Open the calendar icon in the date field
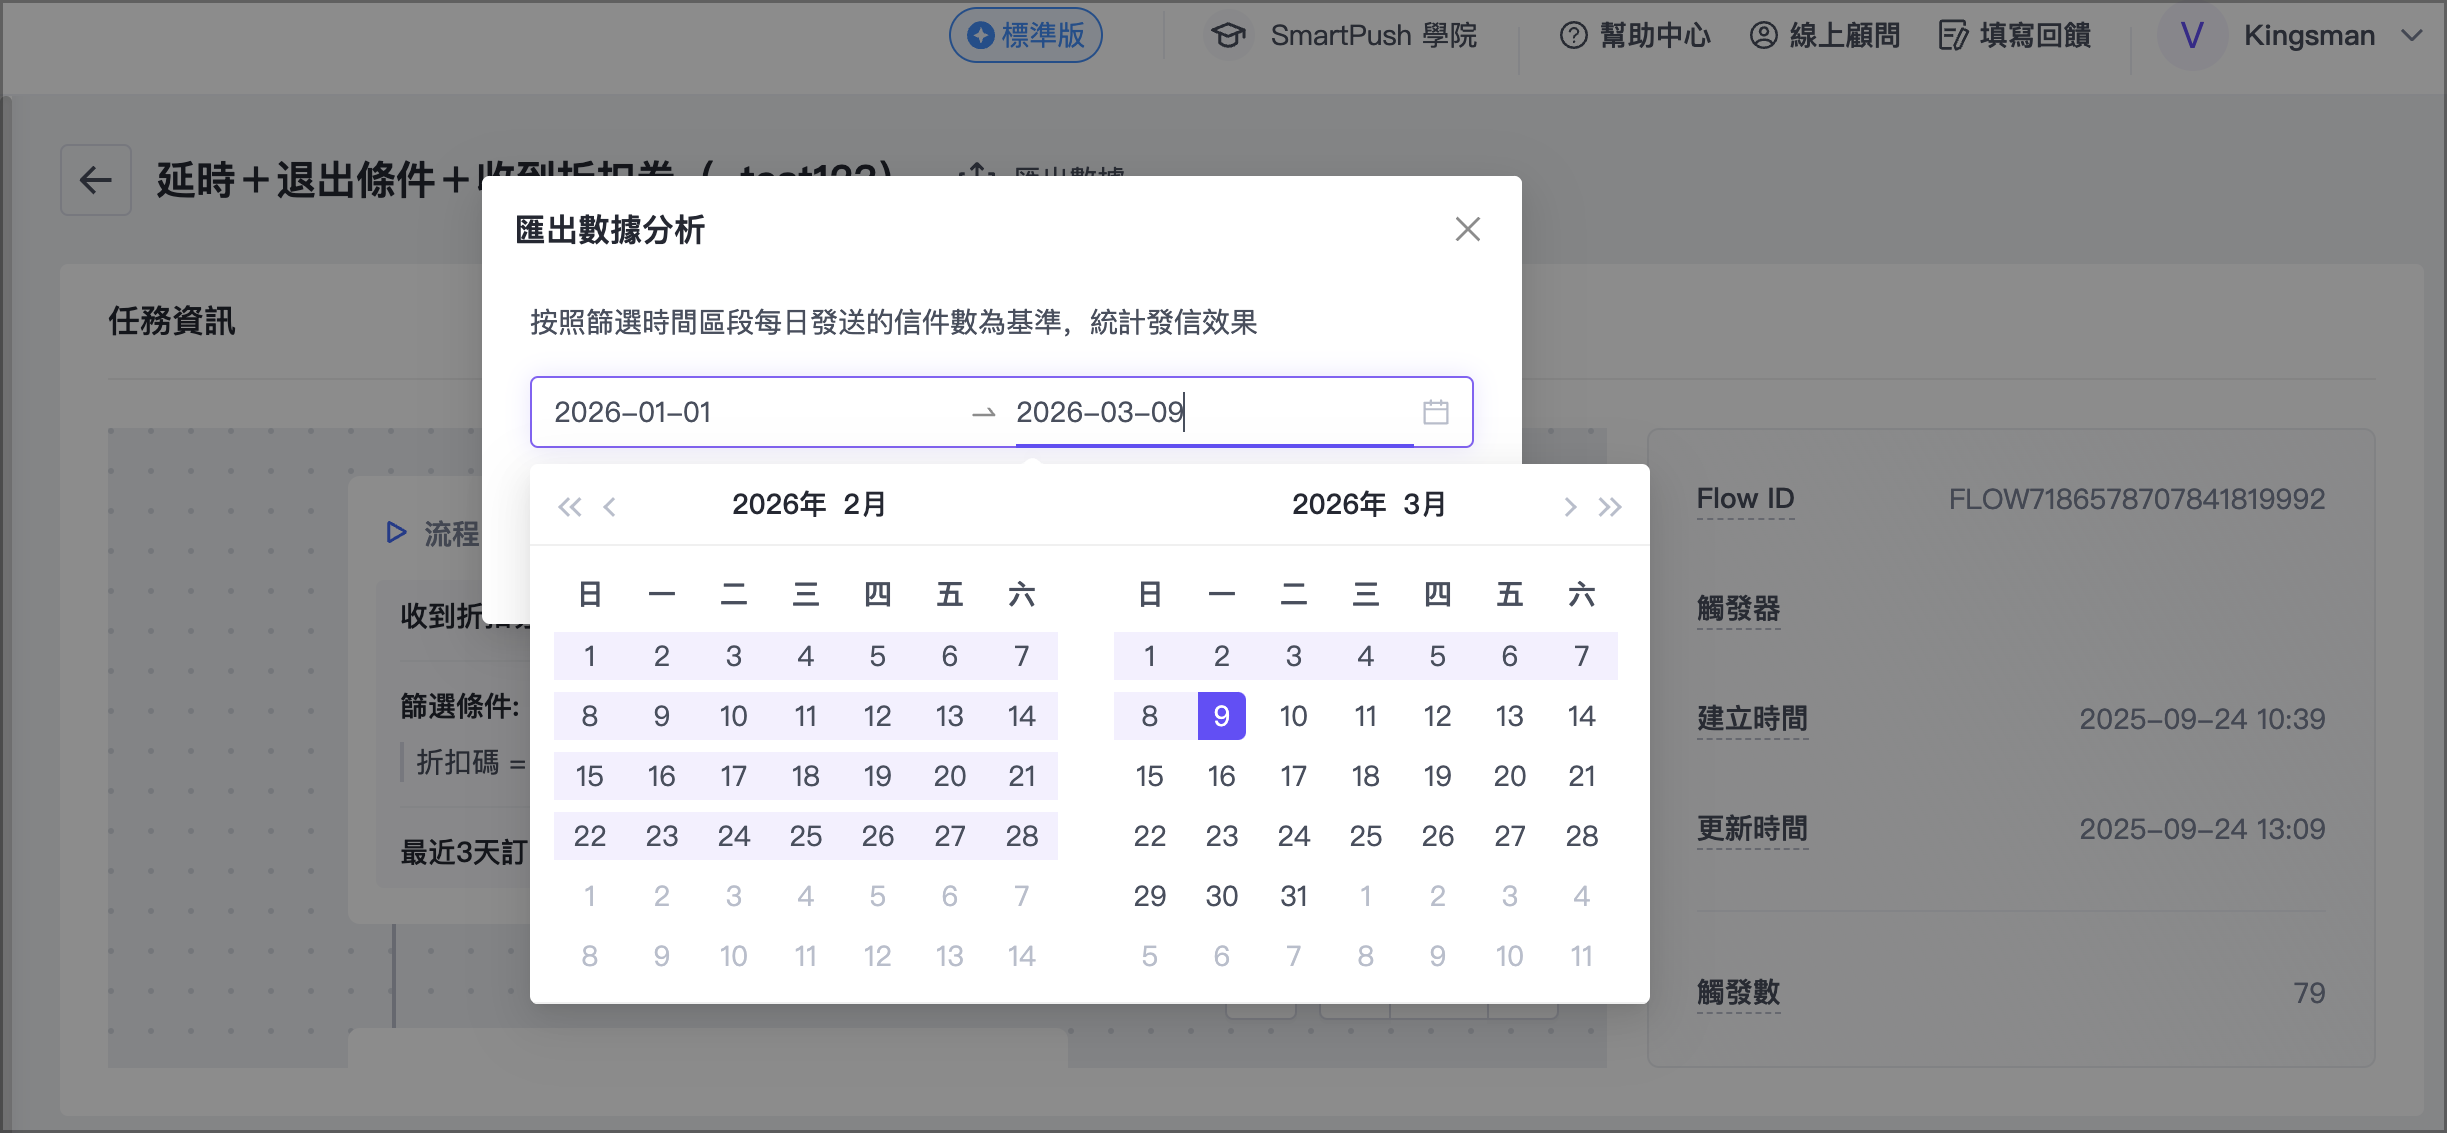2447x1133 pixels. 1437,411
